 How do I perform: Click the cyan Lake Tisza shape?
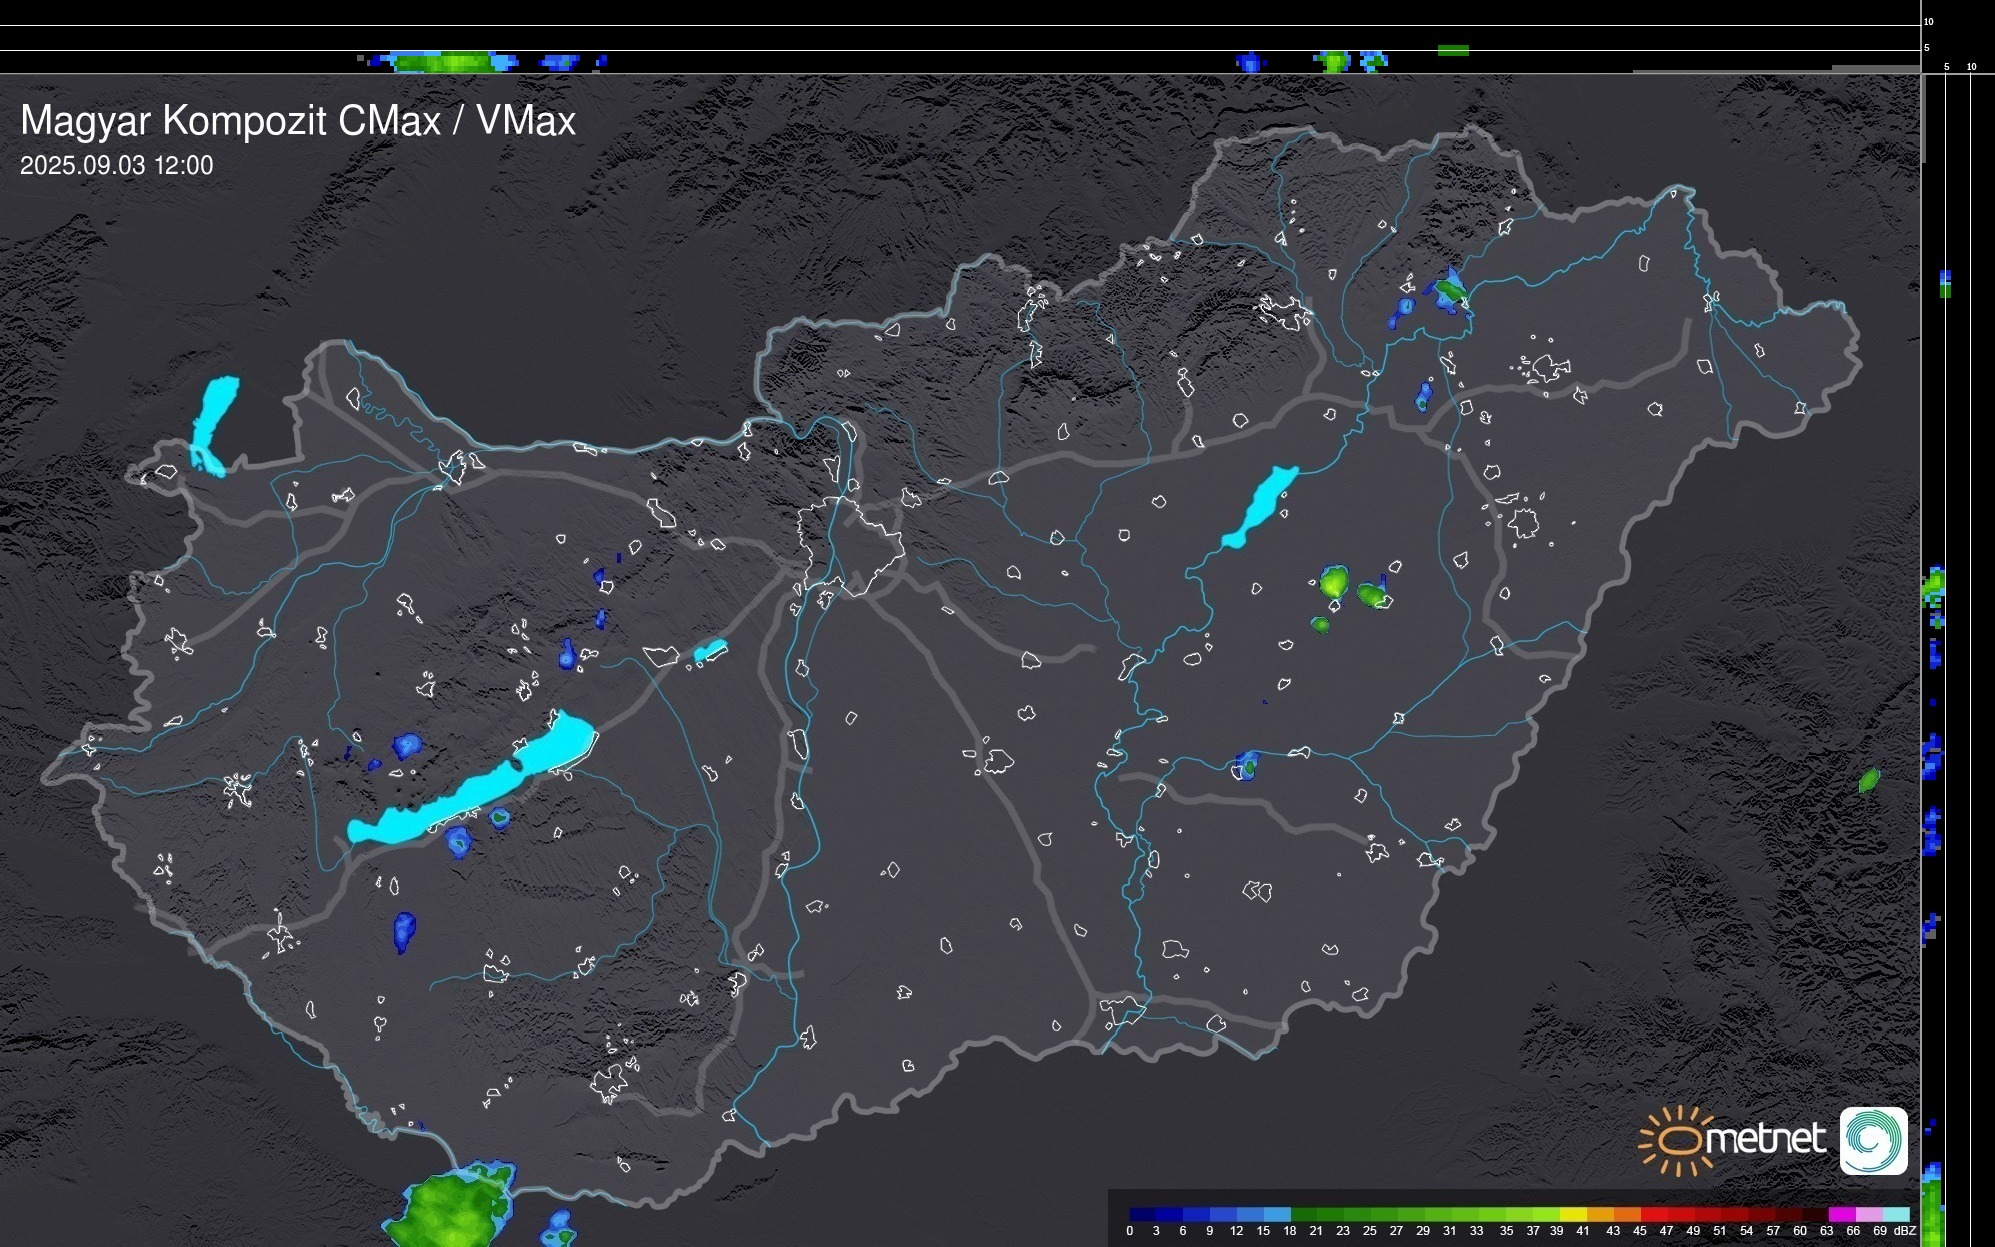pos(1260,507)
